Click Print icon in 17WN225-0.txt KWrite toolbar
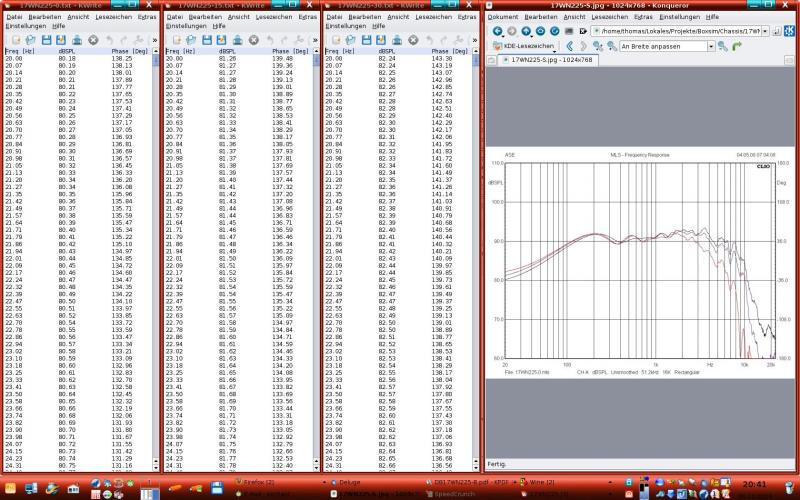This screenshot has width=800, height=500. (77, 40)
